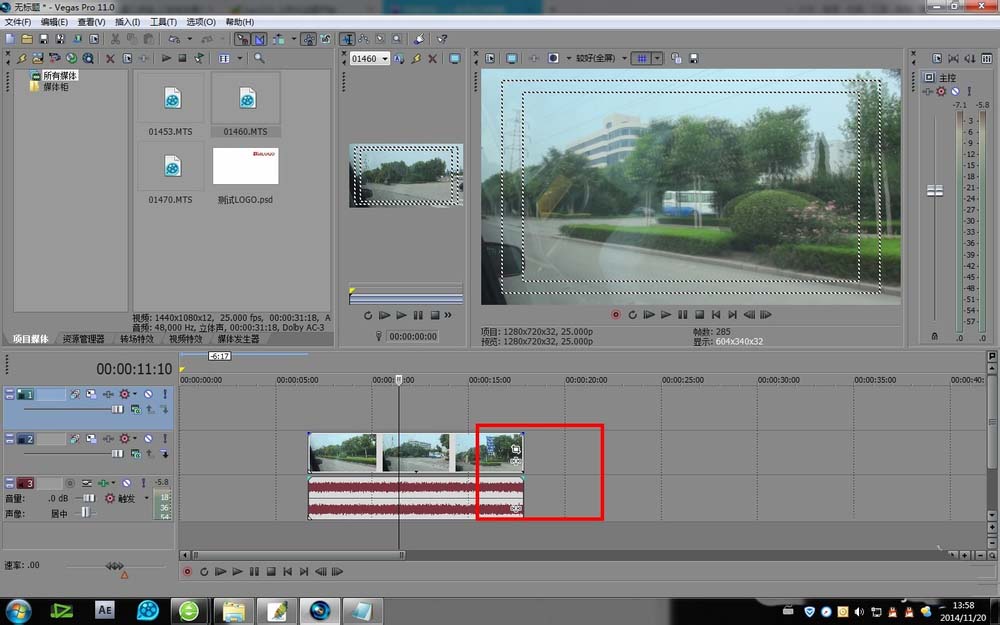Select the Zoom edit tool in the toolbar
1000x625 pixels.
pyautogui.click(x=397, y=39)
